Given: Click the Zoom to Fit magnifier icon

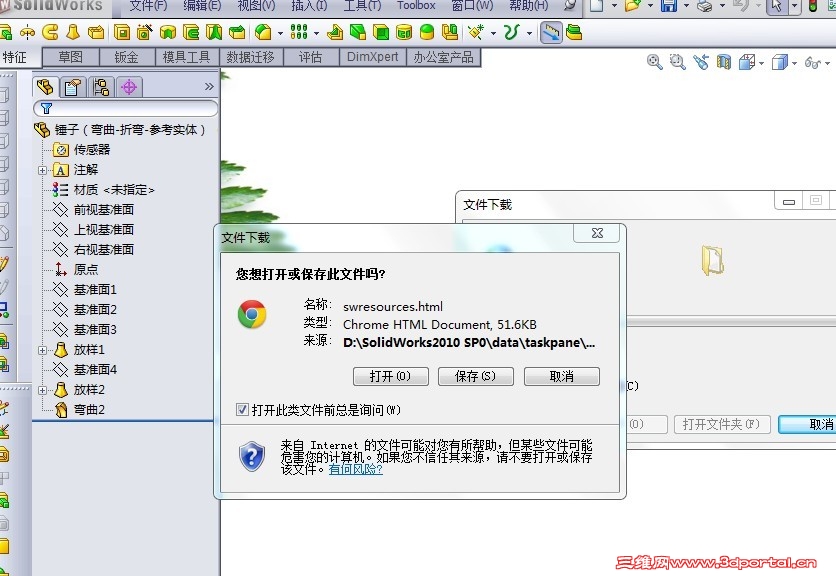Looking at the screenshot, I should (x=654, y=62).
